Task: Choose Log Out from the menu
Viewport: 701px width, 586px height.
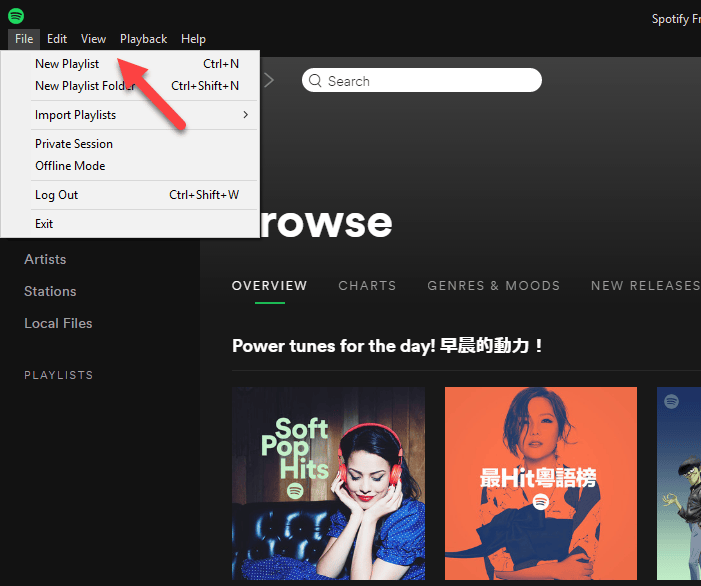Action: coord(130,195)
